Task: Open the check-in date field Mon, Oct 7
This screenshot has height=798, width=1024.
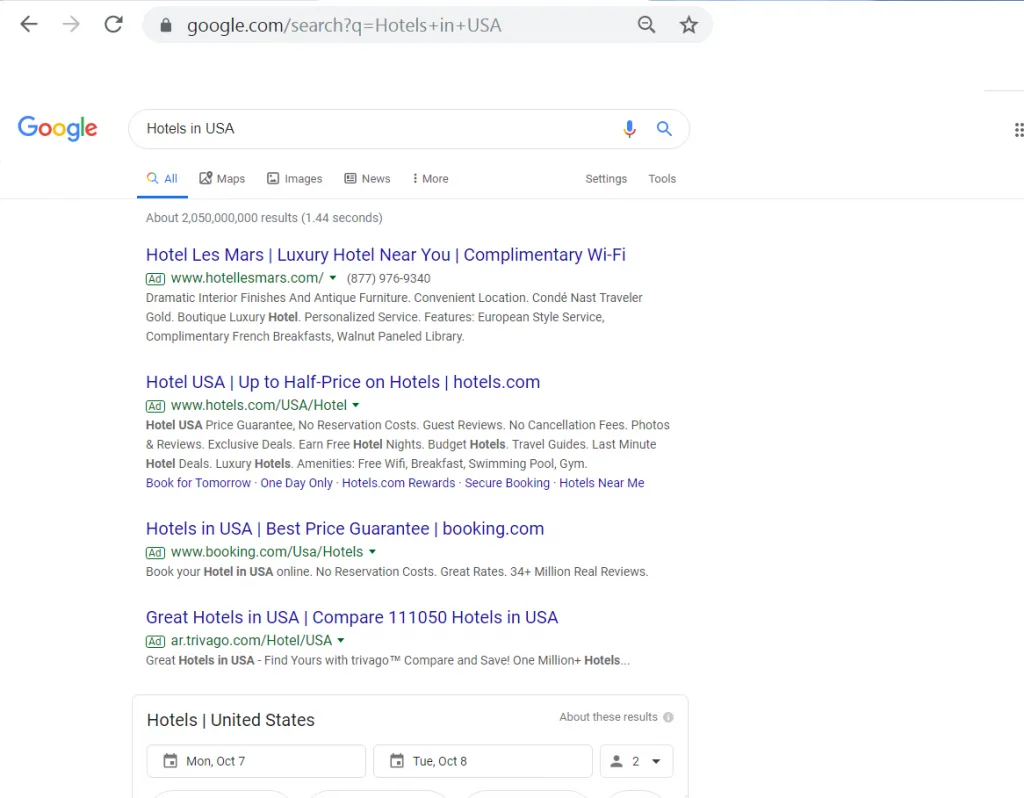Action: [256, 761]
